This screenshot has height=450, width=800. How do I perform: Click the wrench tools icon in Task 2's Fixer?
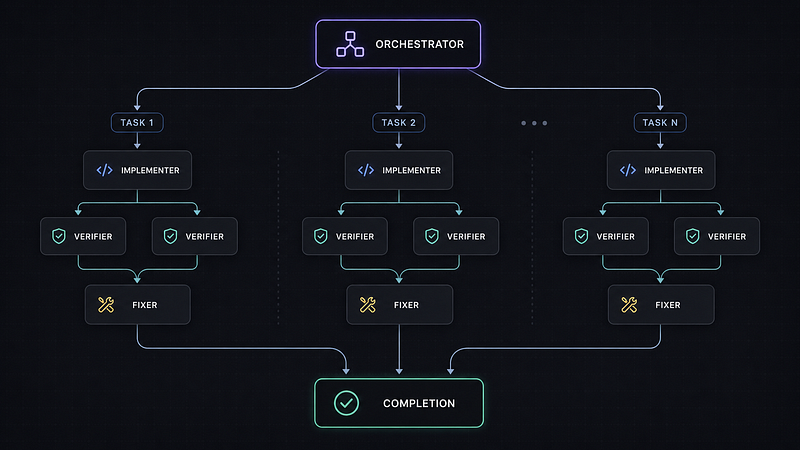367,305
